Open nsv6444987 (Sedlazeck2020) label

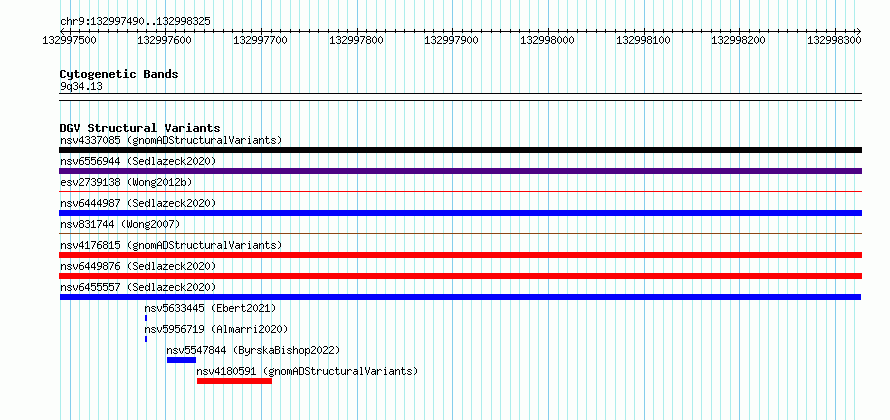pyautogui.click(x=138, y=203)
